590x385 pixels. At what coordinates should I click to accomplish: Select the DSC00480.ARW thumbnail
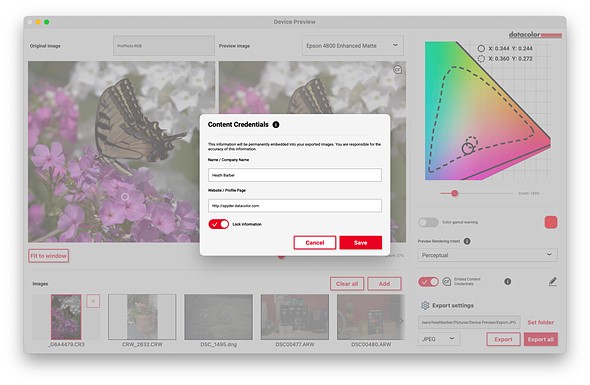click(x=371, y=317)
